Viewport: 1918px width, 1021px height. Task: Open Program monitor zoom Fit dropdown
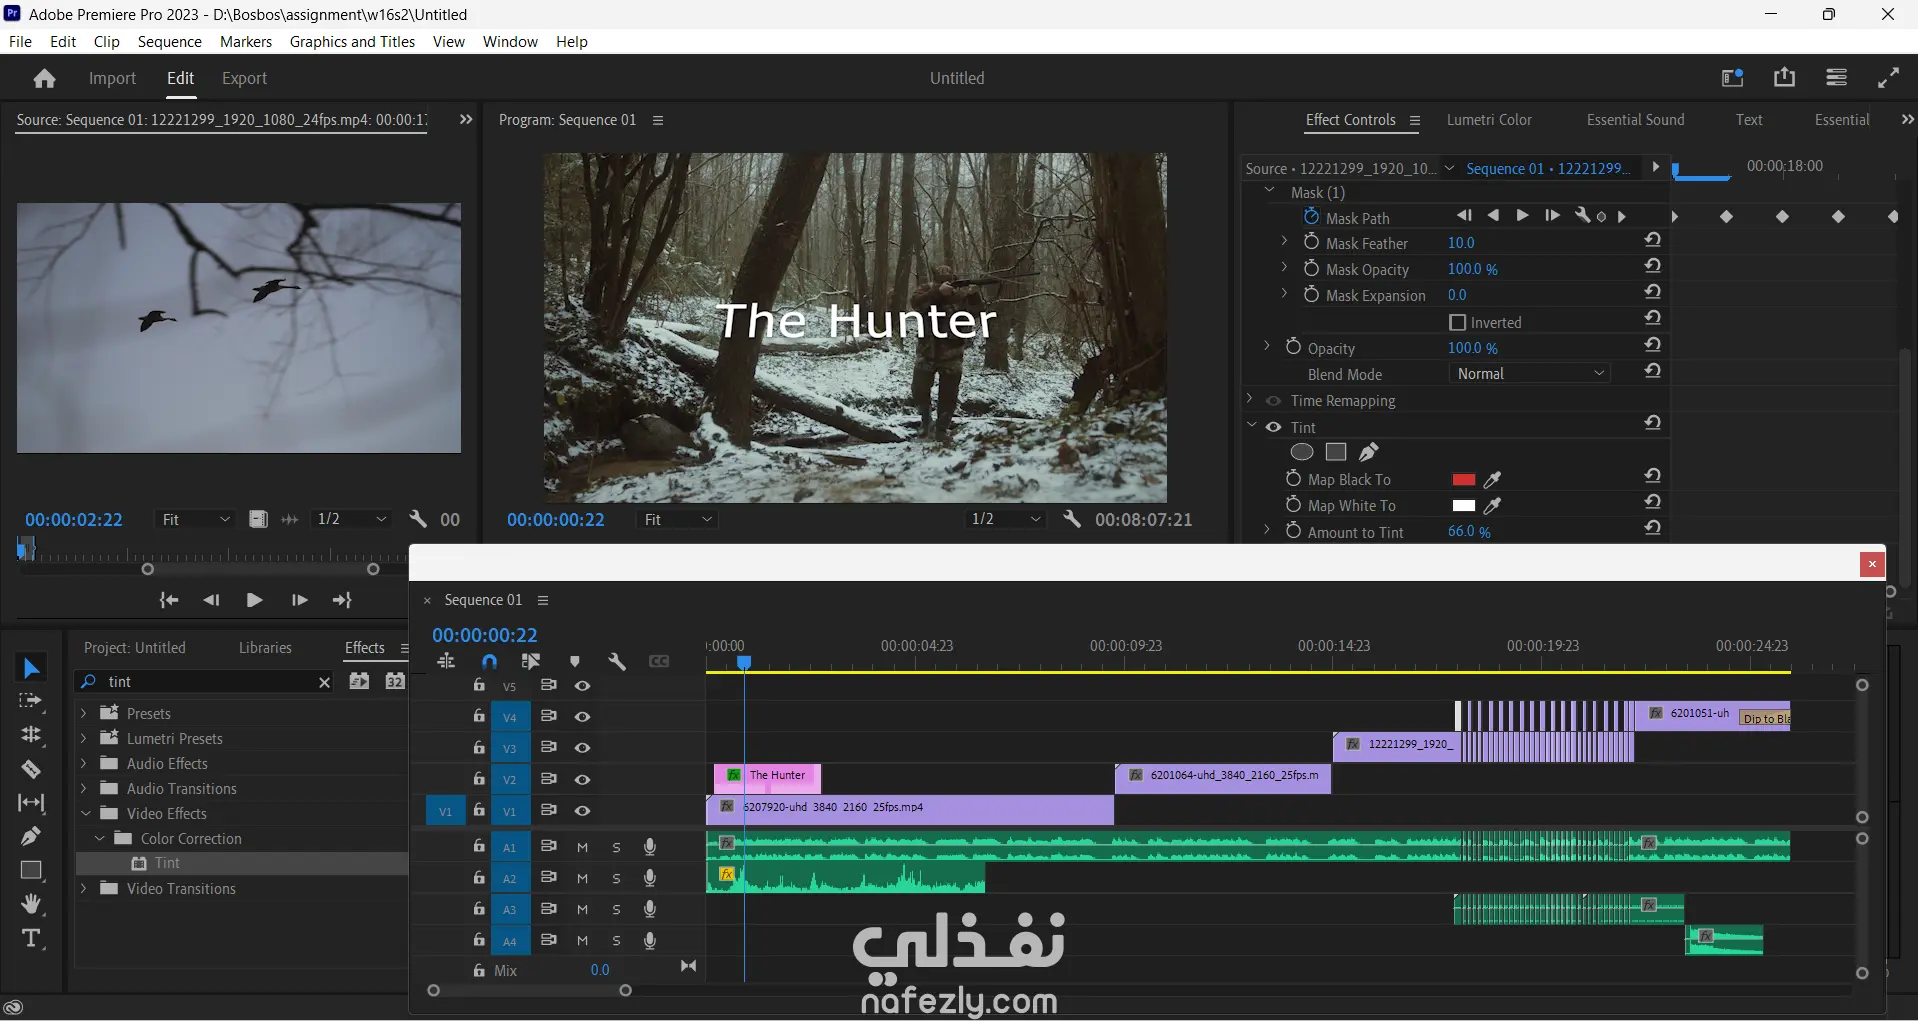tap(677, 519)
